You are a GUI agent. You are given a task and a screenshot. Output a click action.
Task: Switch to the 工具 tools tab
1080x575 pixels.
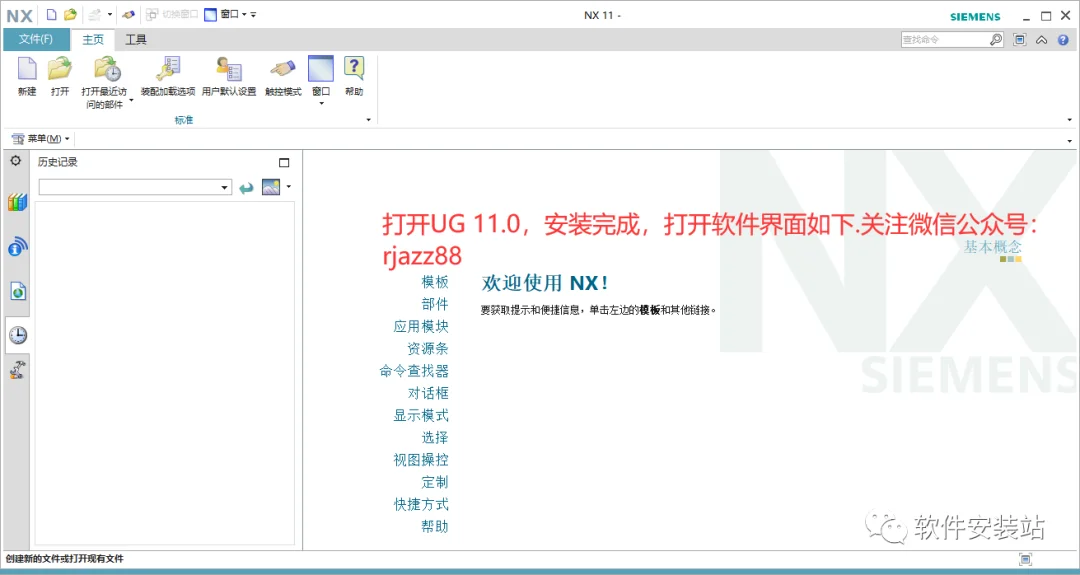[x=136, y=39]
